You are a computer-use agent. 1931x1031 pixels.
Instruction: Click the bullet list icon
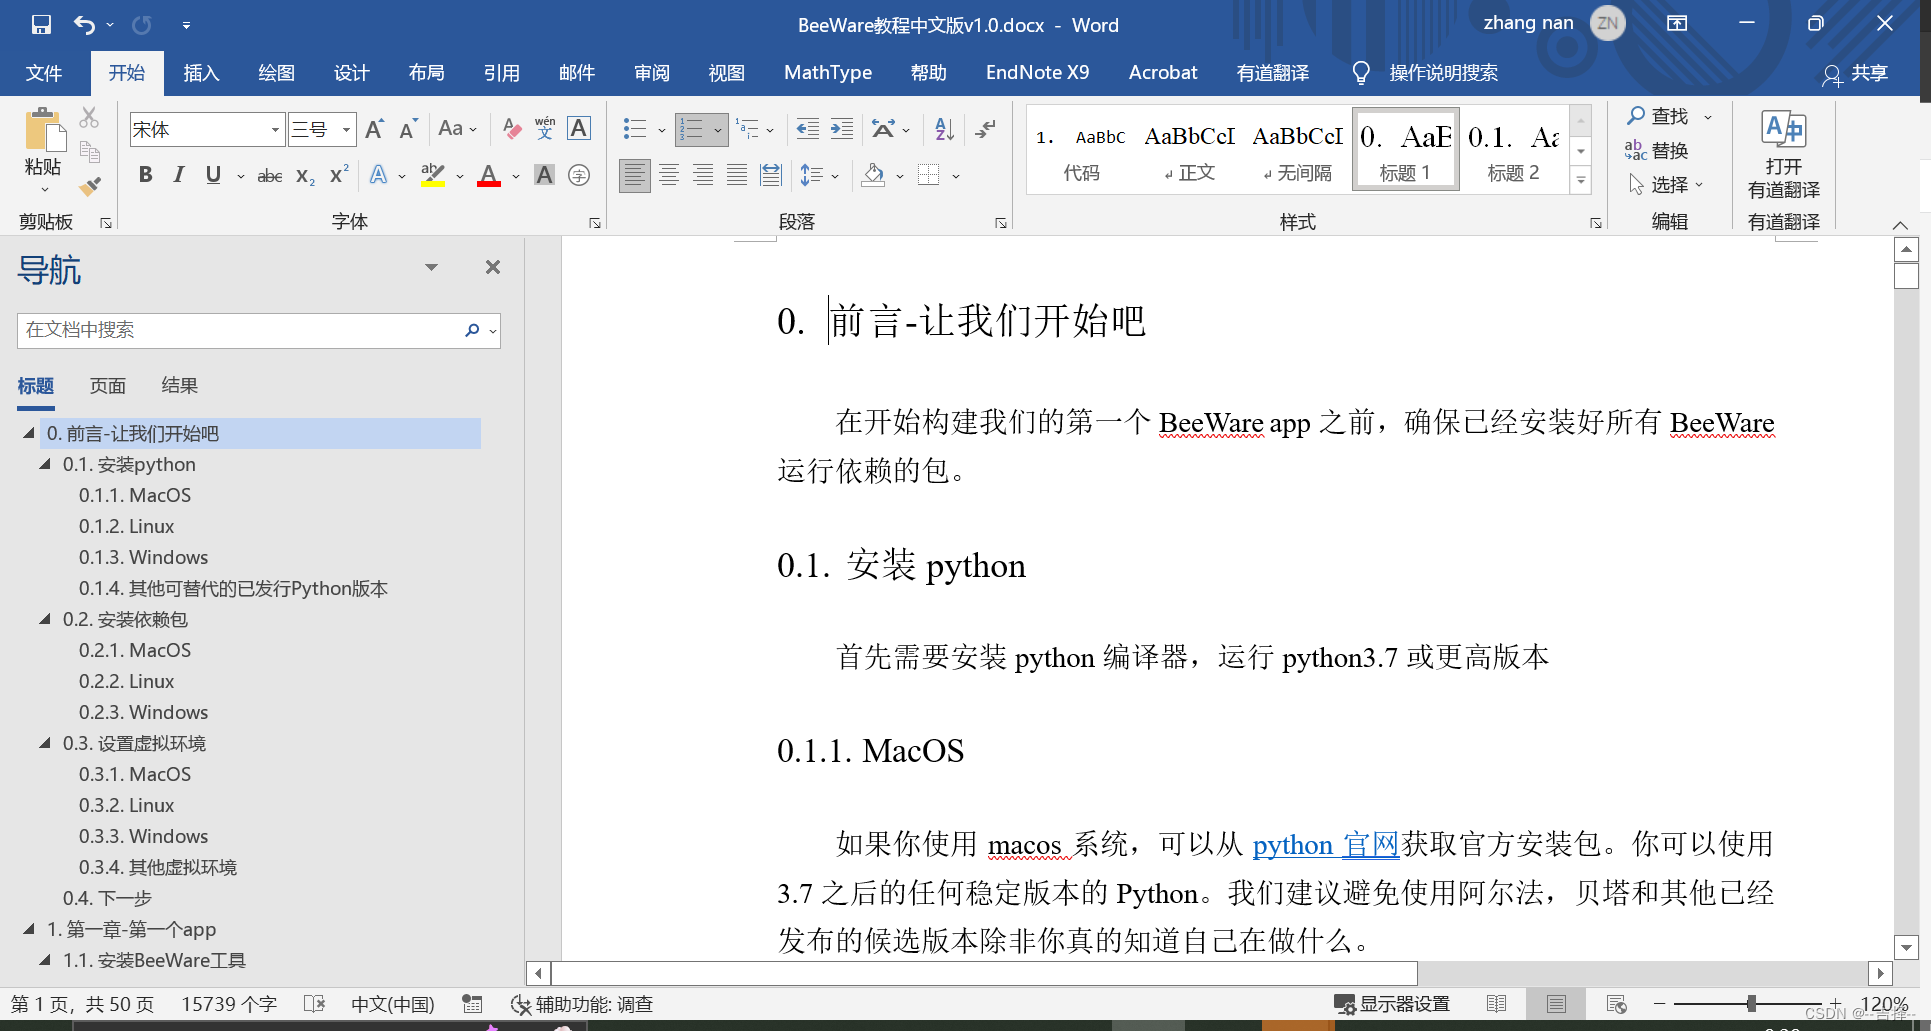(x=635, y=129)
